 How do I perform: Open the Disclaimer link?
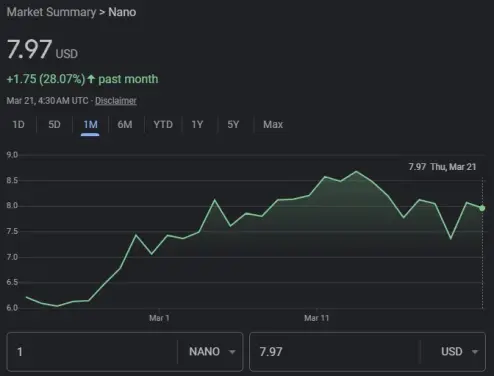(x=116, y=101)
